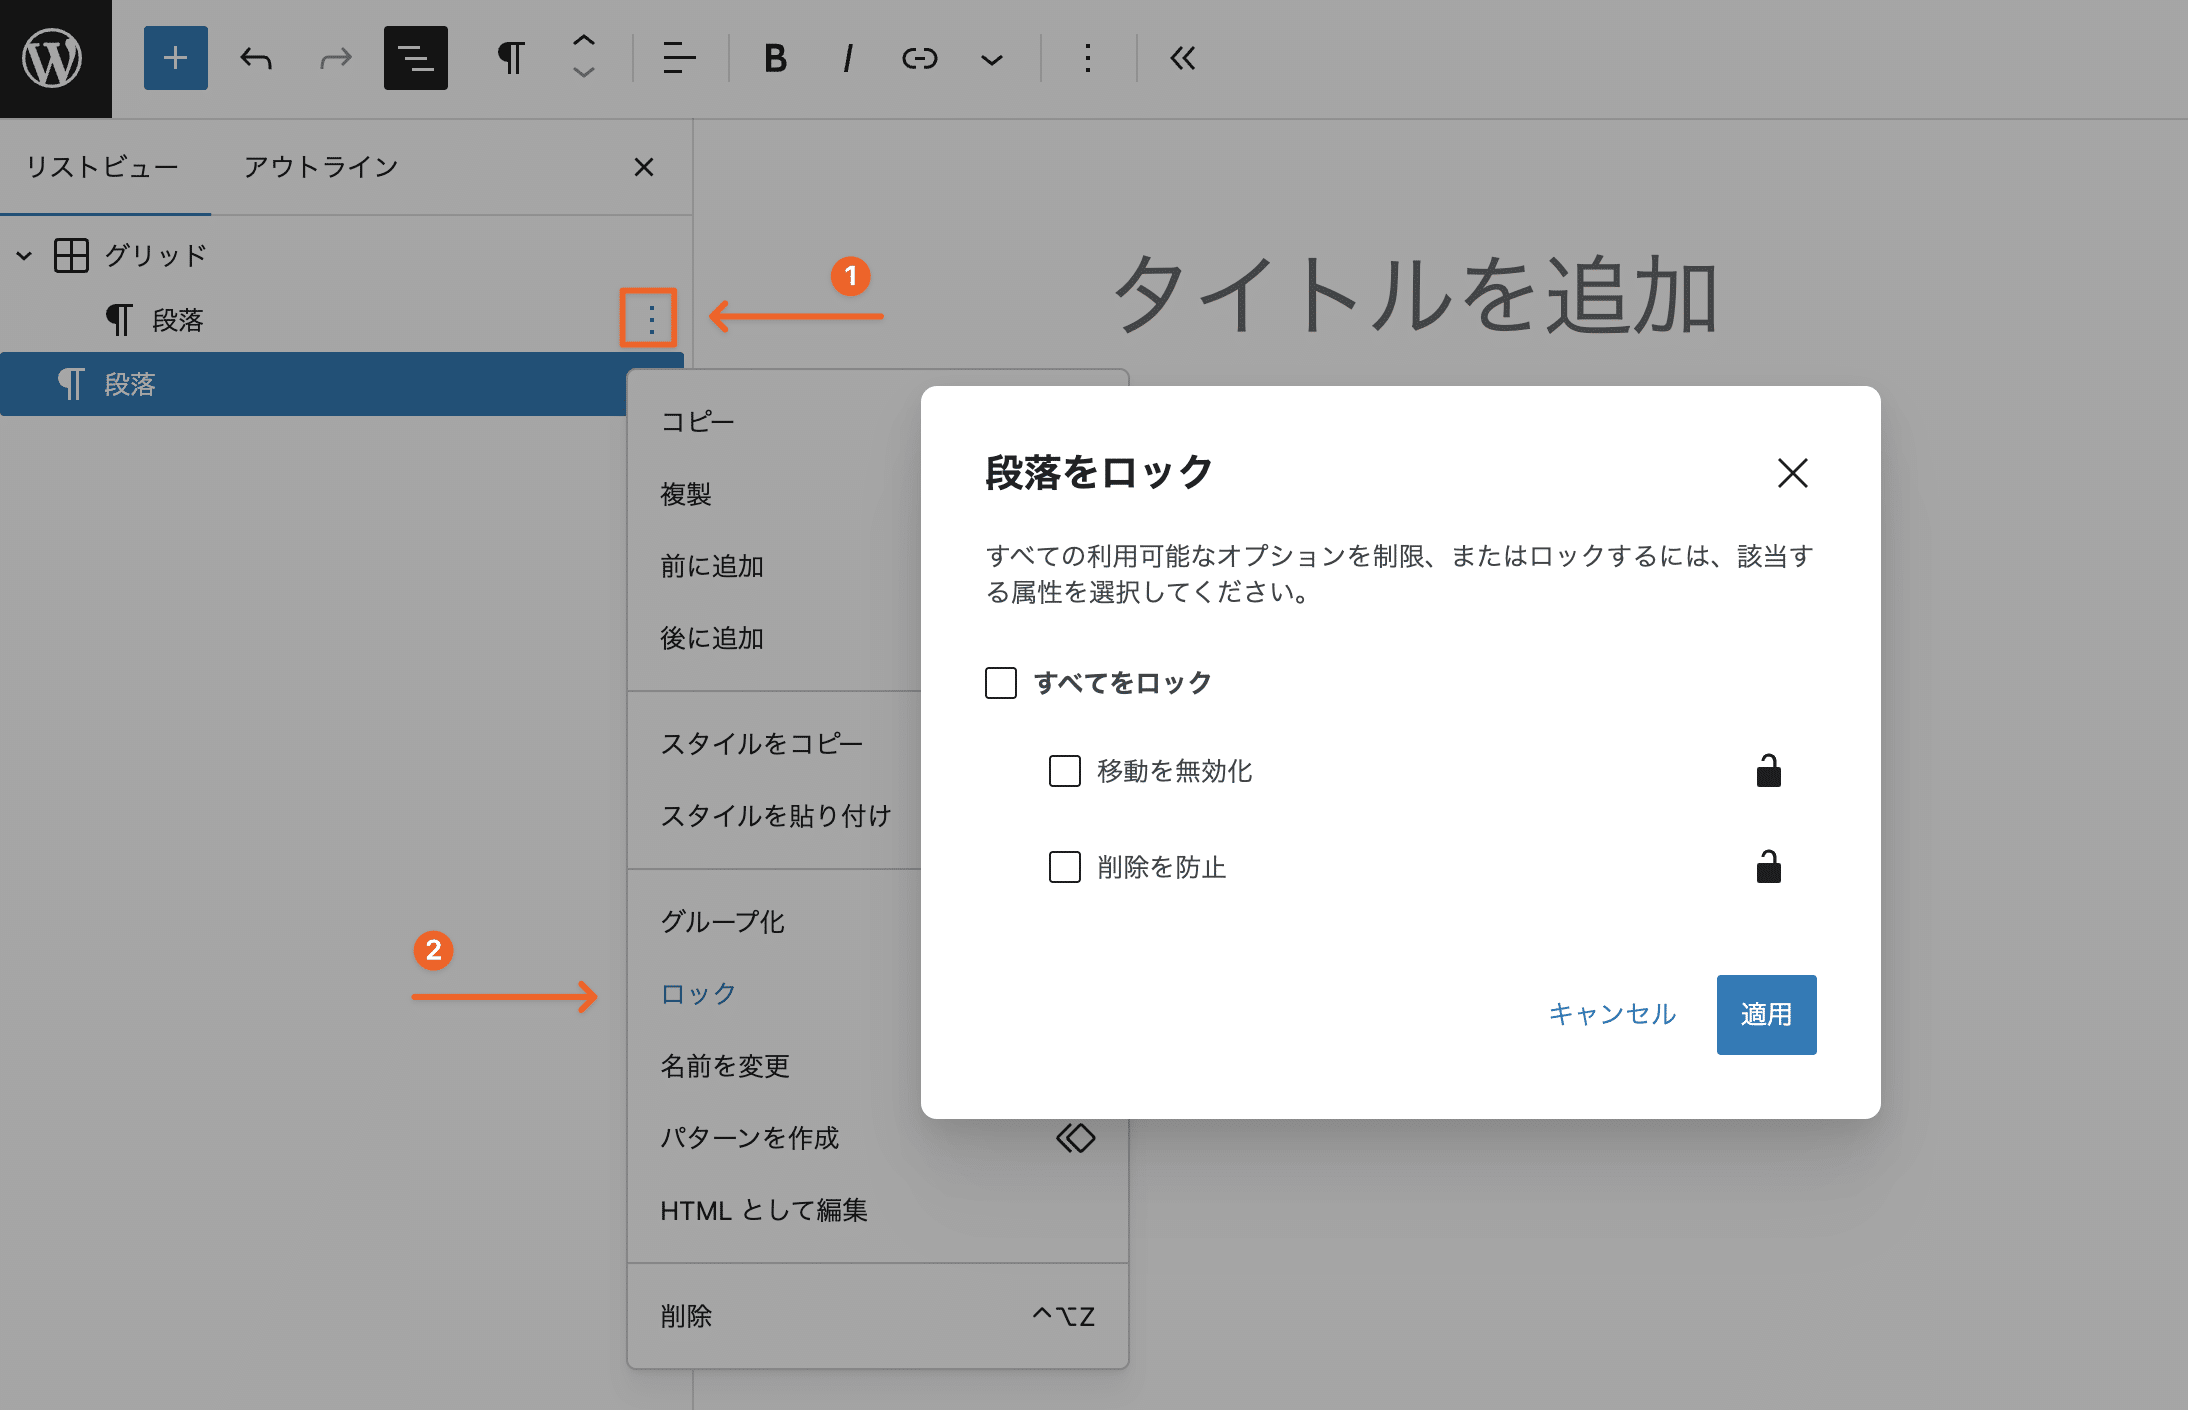2188x1410 pixels.
Task: Open block options in top toolbar
Action: [x=1088, y=58]
